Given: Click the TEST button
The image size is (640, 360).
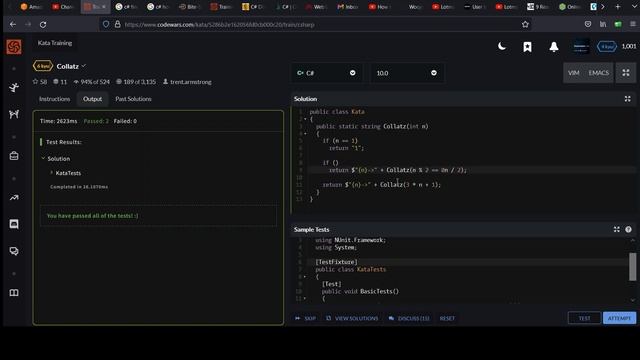Looking at the screenshot, I should [584, 318].
